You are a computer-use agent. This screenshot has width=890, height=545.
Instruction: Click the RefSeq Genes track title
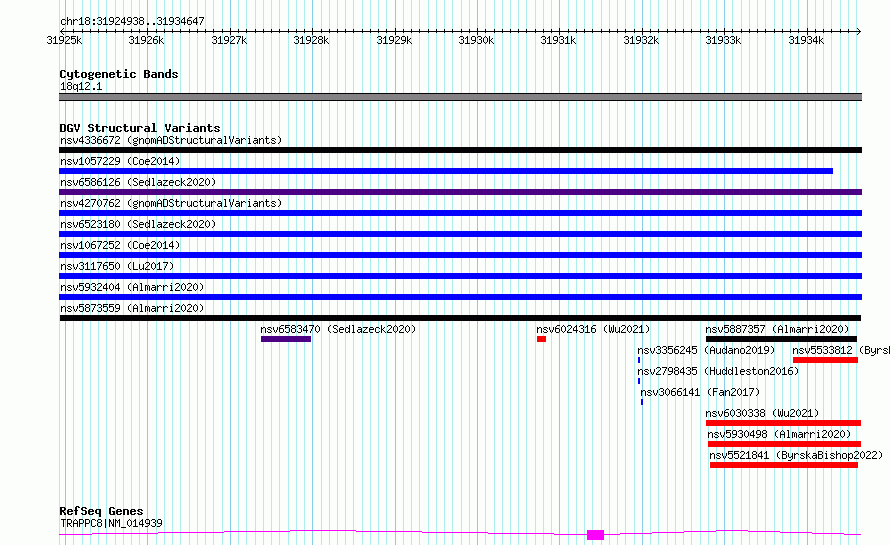click(101, 511)
